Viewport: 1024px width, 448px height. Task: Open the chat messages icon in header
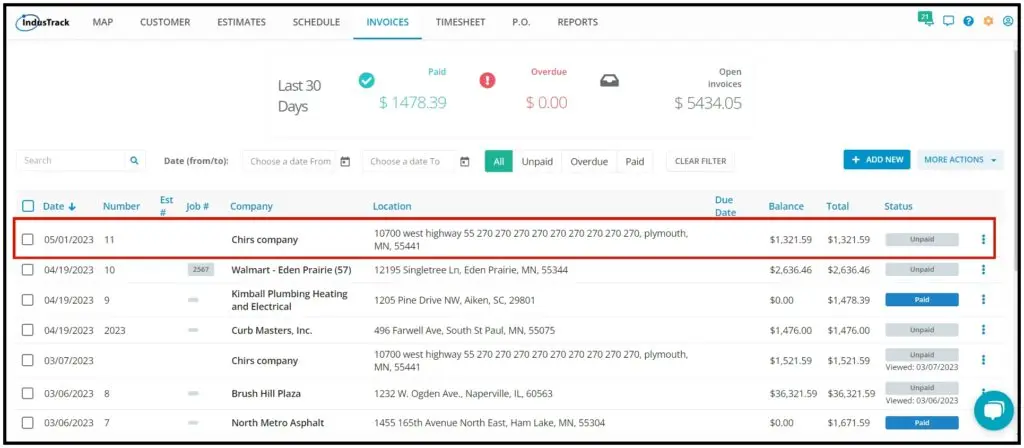[x=948, y=21]
